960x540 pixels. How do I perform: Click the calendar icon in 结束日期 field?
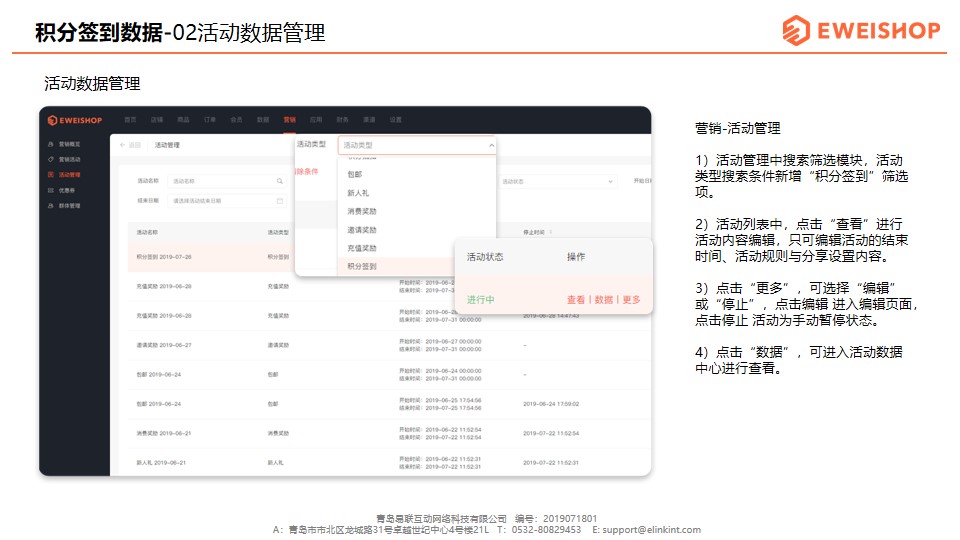(280, 201)
